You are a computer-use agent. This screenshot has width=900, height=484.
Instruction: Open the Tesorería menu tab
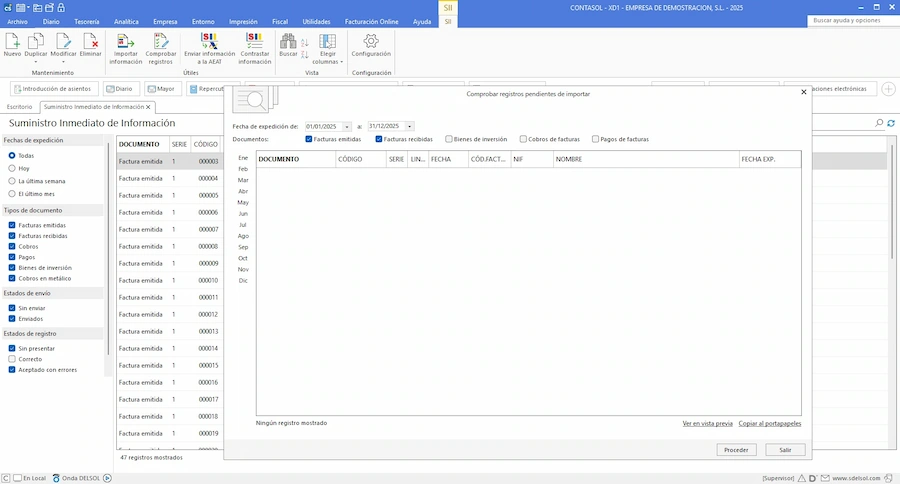pyautogui.click(x=87, y=21)
